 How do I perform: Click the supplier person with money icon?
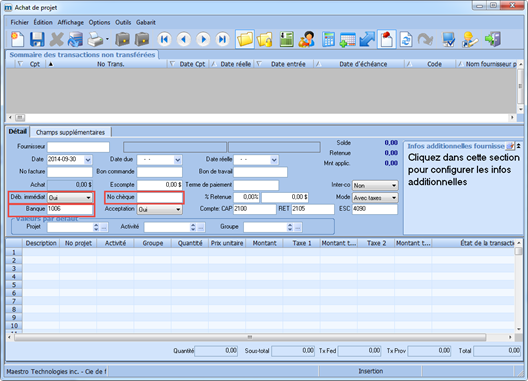[306, 39]
